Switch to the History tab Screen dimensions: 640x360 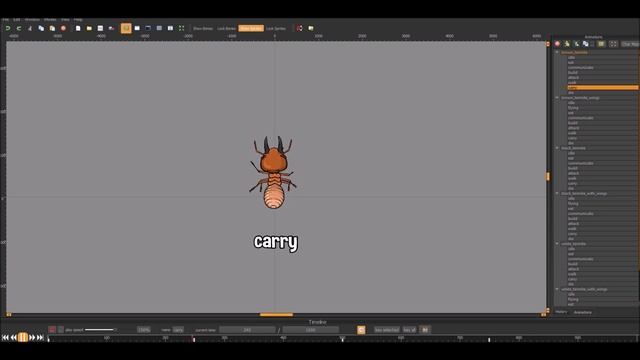[x=561, y=312]
